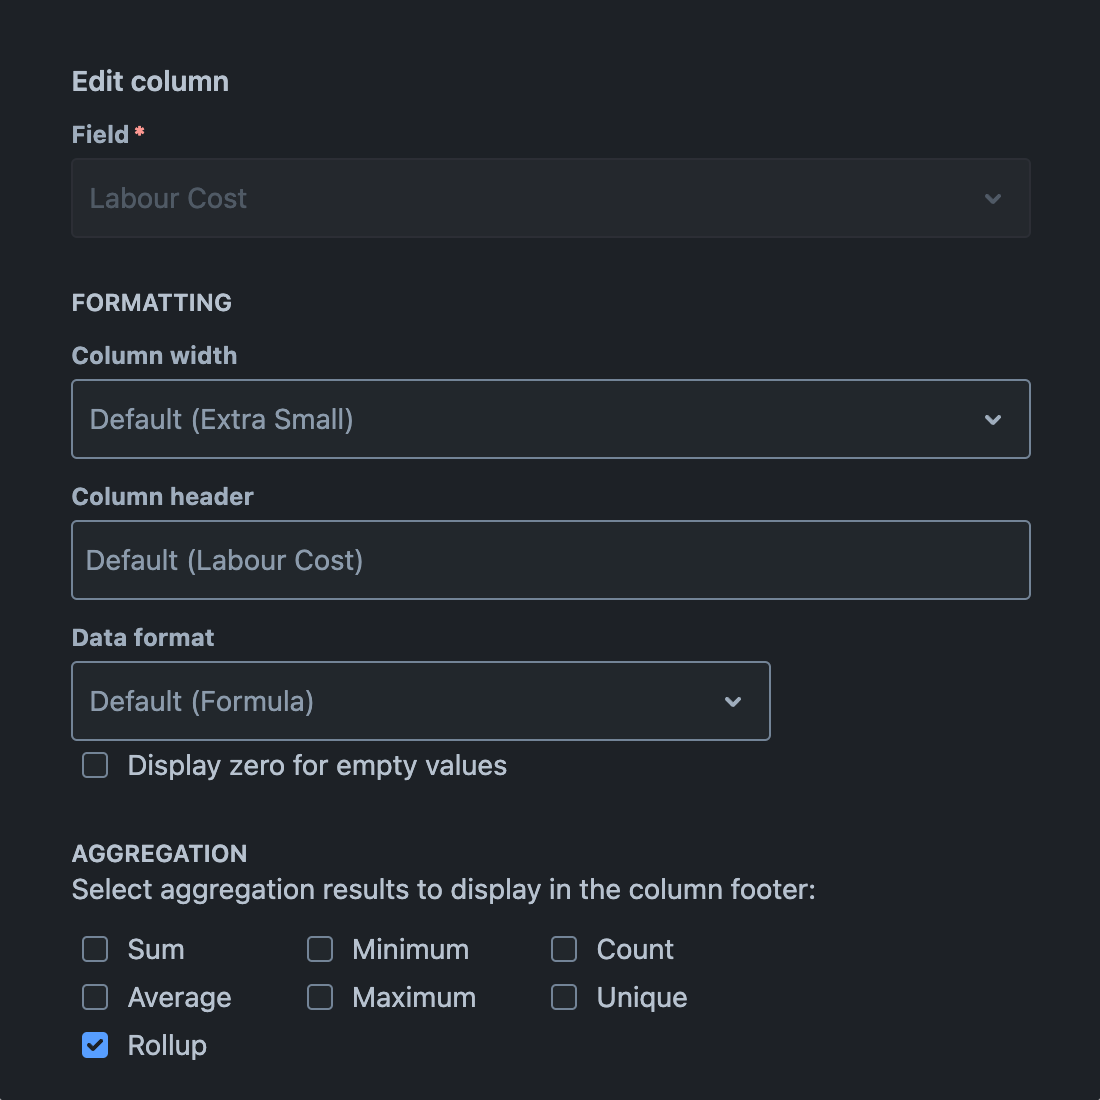Click the Edit column heading
The width and height of the screenshot is (1100, 1100).
(x=150, y=82)
